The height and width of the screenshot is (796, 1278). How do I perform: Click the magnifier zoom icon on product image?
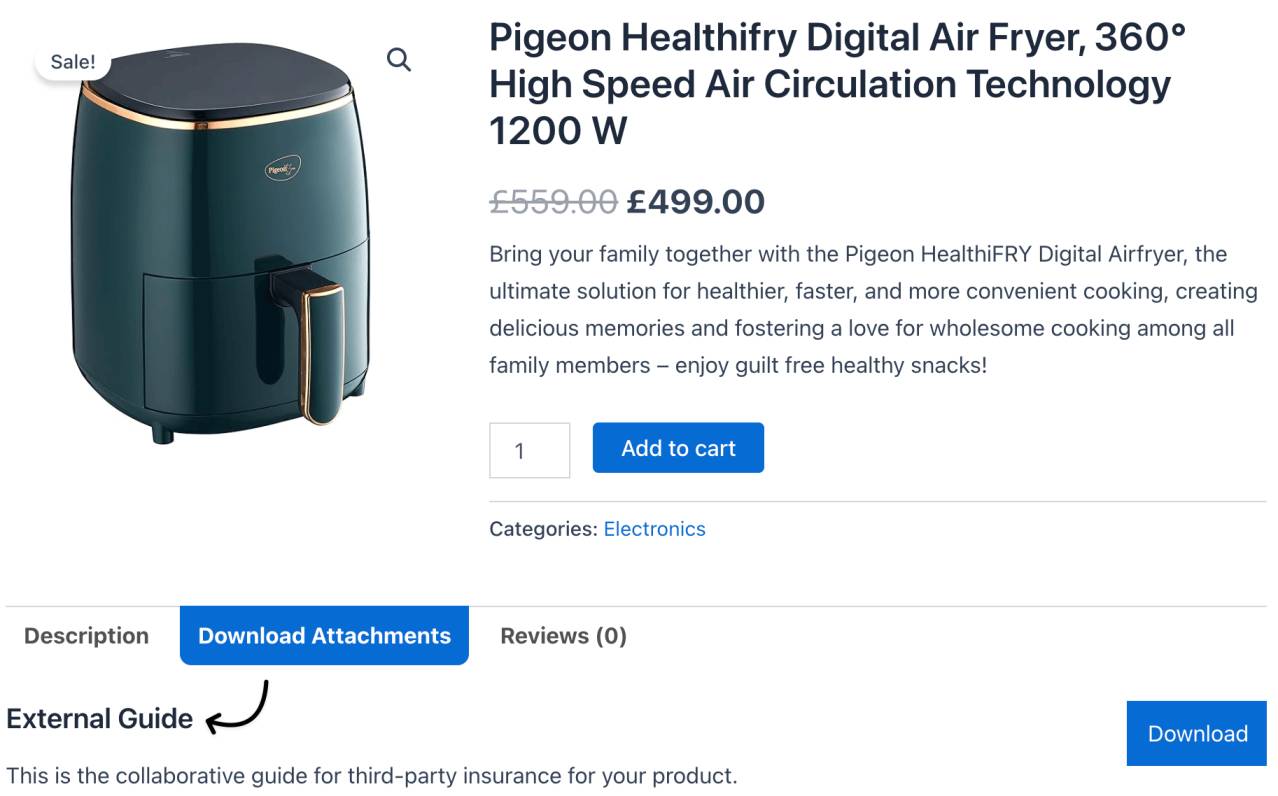click(x=399, y=60)
